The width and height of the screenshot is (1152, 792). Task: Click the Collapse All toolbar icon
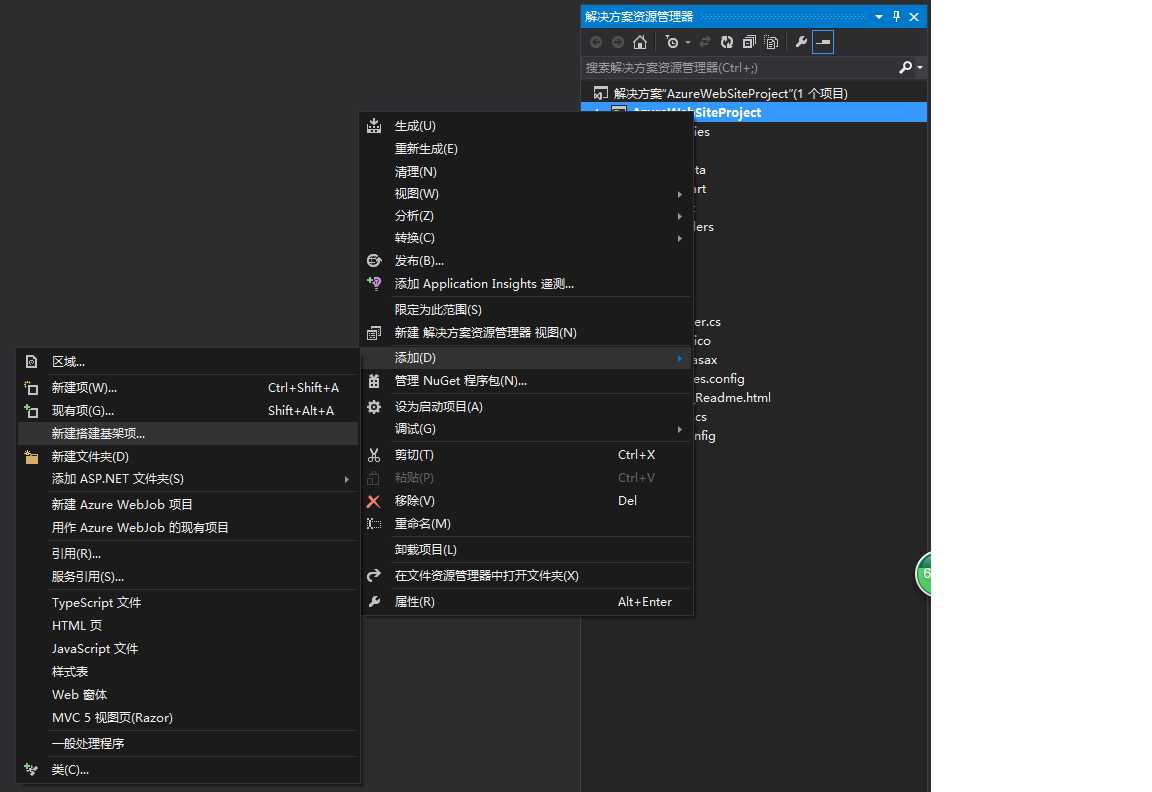[x=749, y=42]
